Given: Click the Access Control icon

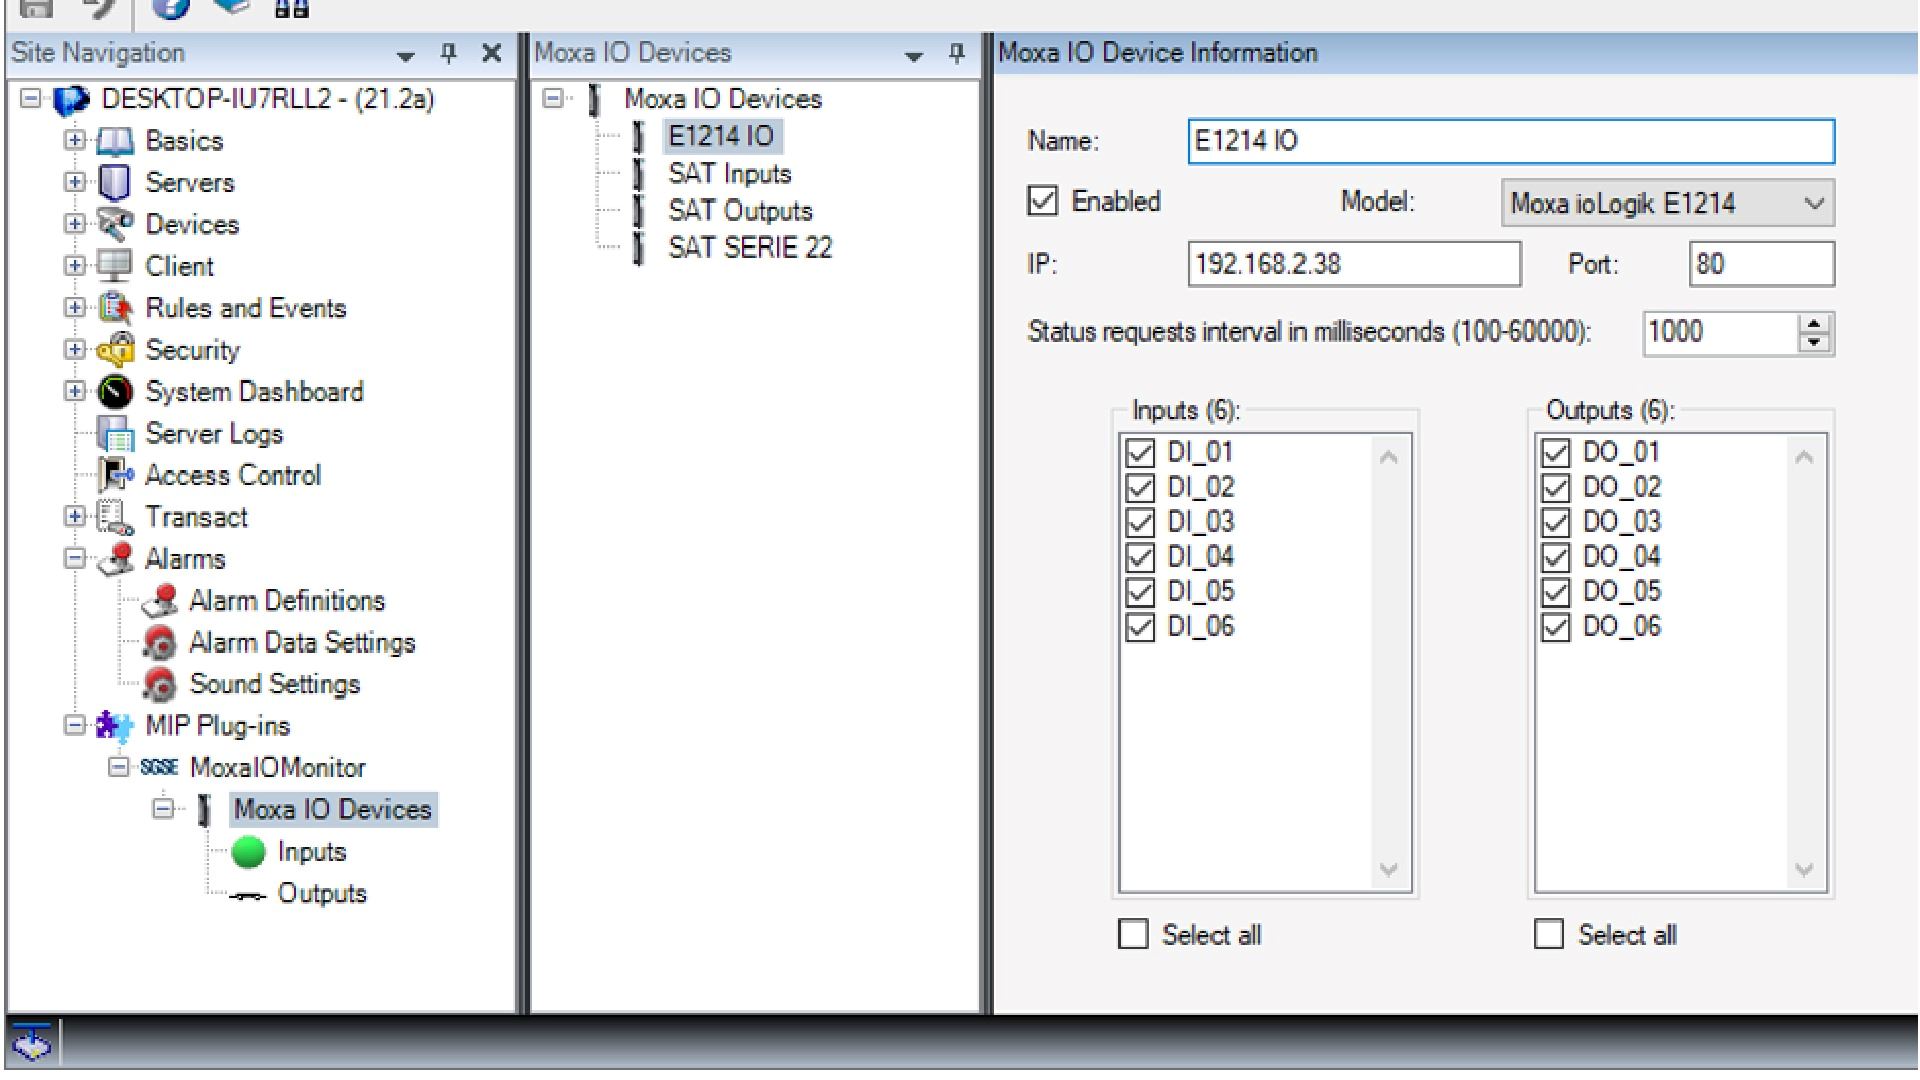Looking at the screenshot, I should tap(115, 475).
